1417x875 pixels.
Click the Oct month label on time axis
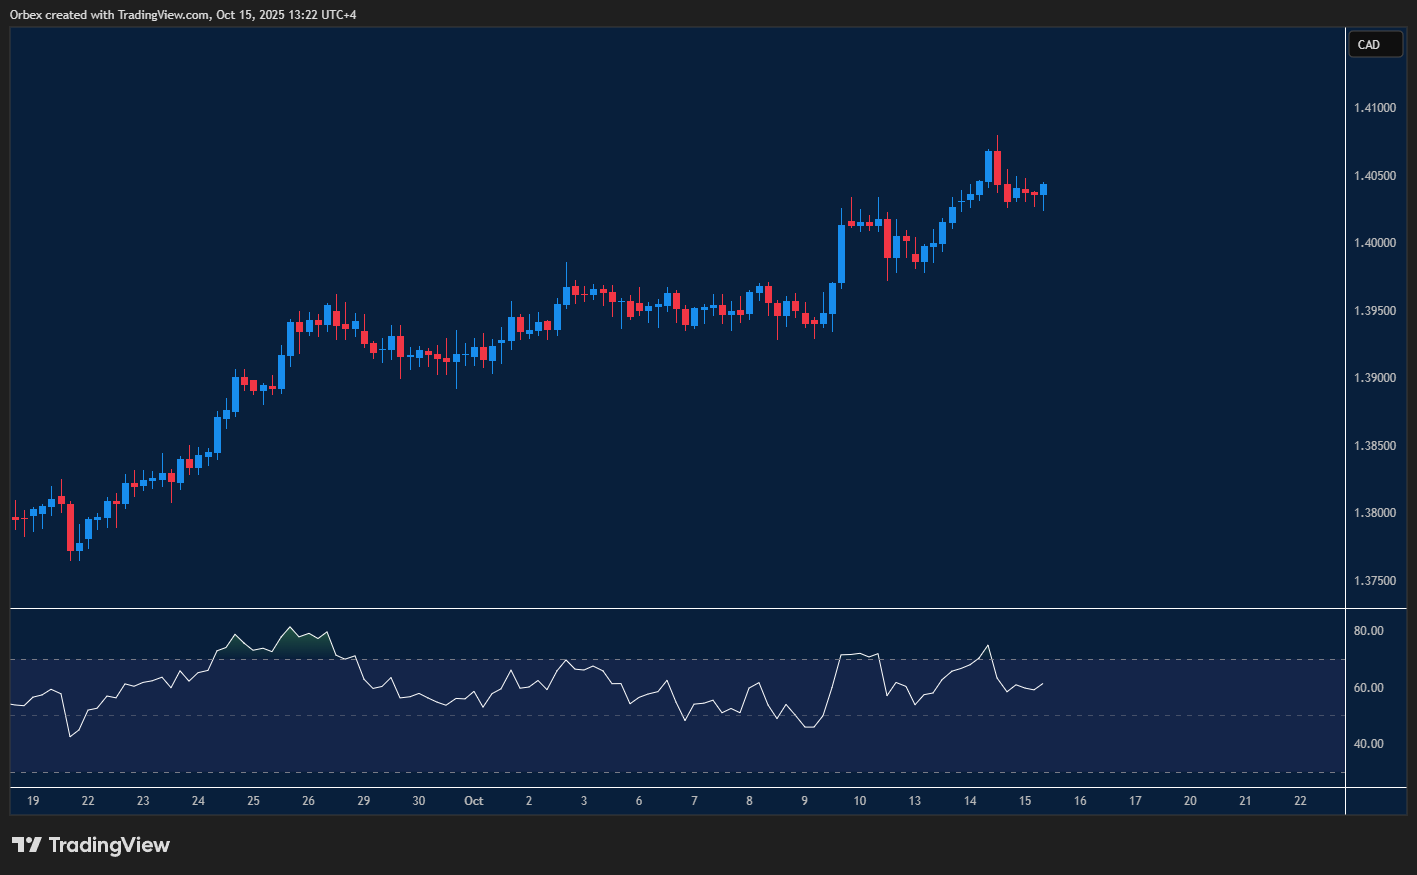point(474,801)
